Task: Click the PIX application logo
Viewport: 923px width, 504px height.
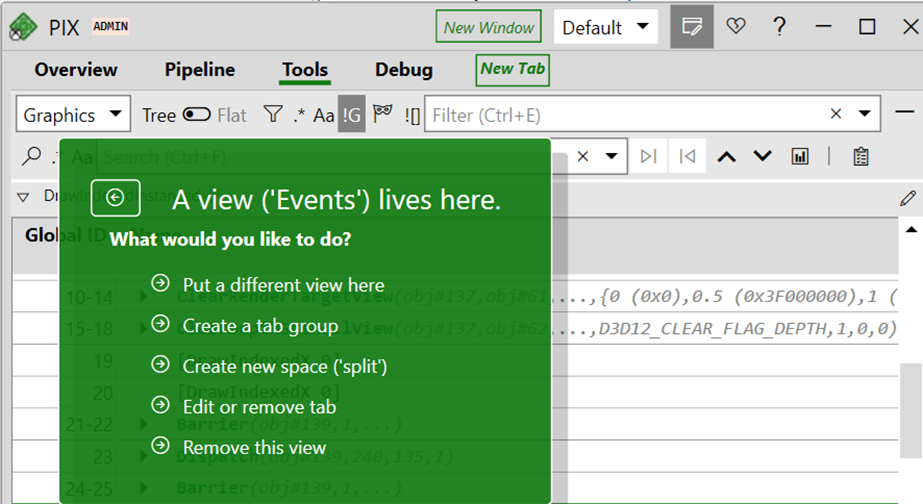Action: (23, 27)
